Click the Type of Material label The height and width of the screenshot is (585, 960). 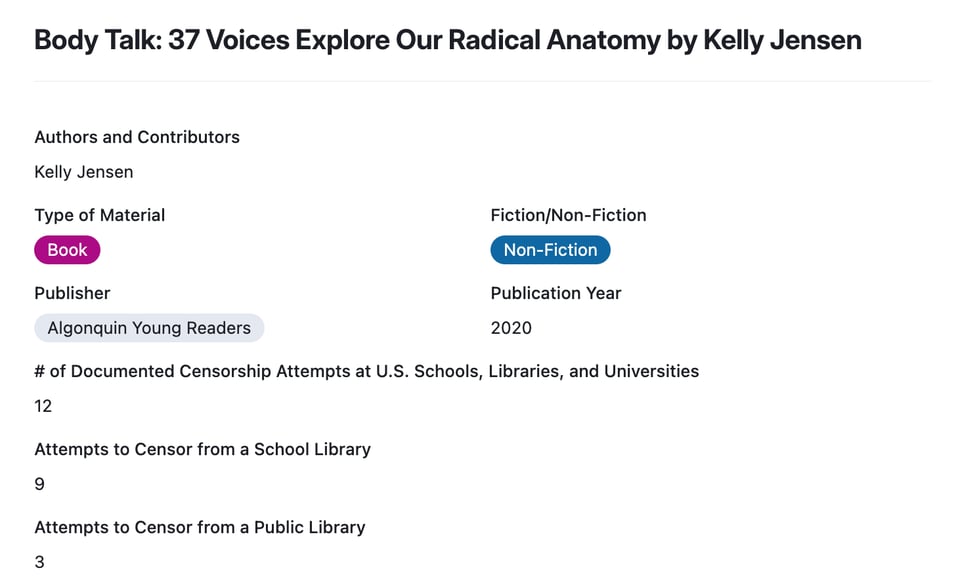[x=100, y=215]
